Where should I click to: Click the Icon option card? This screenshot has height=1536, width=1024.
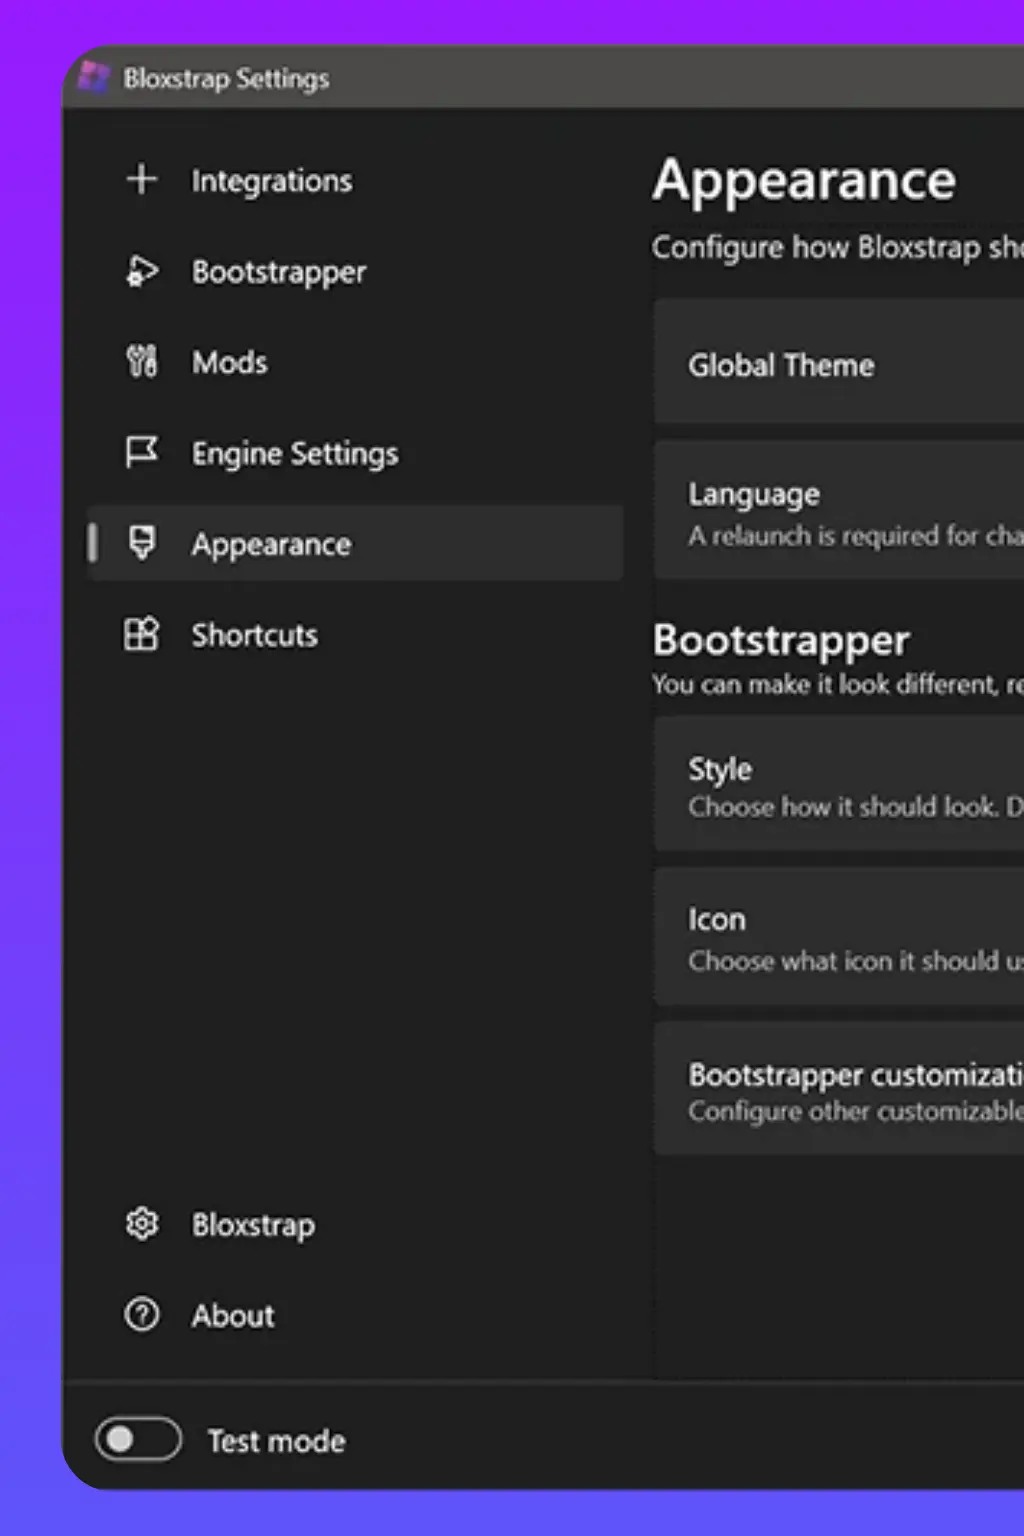pos(839,937)
